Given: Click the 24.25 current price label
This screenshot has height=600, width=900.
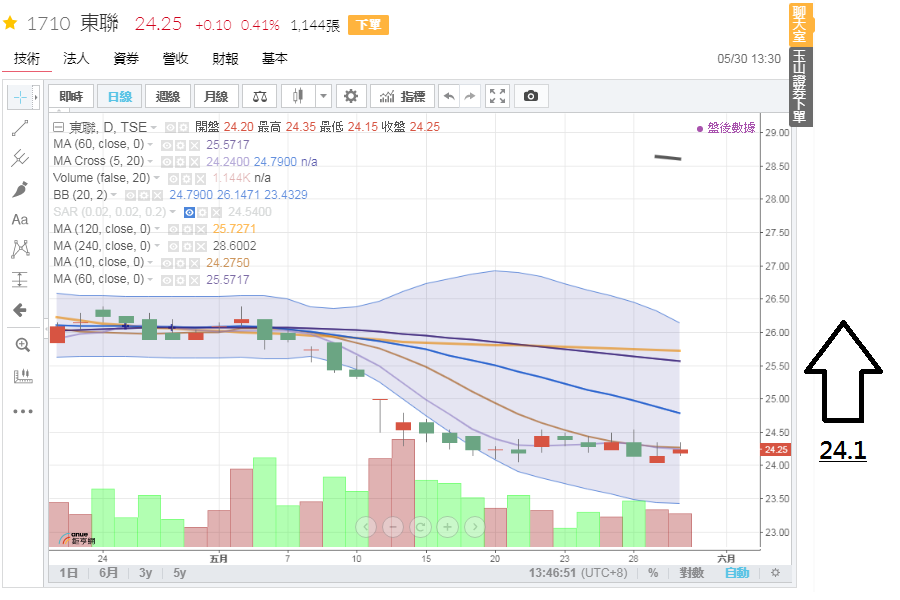Looking at the screenshot, I should coord(776,450).
